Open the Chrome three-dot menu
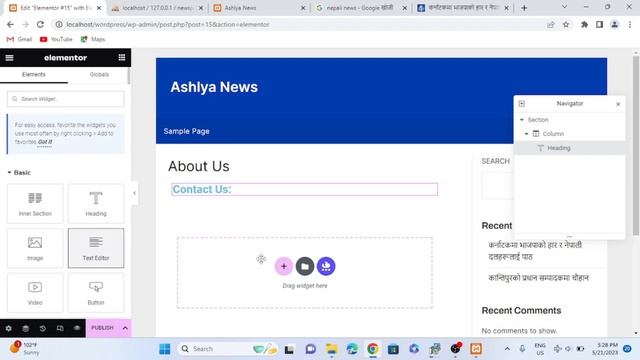 [x=630, y=24]
